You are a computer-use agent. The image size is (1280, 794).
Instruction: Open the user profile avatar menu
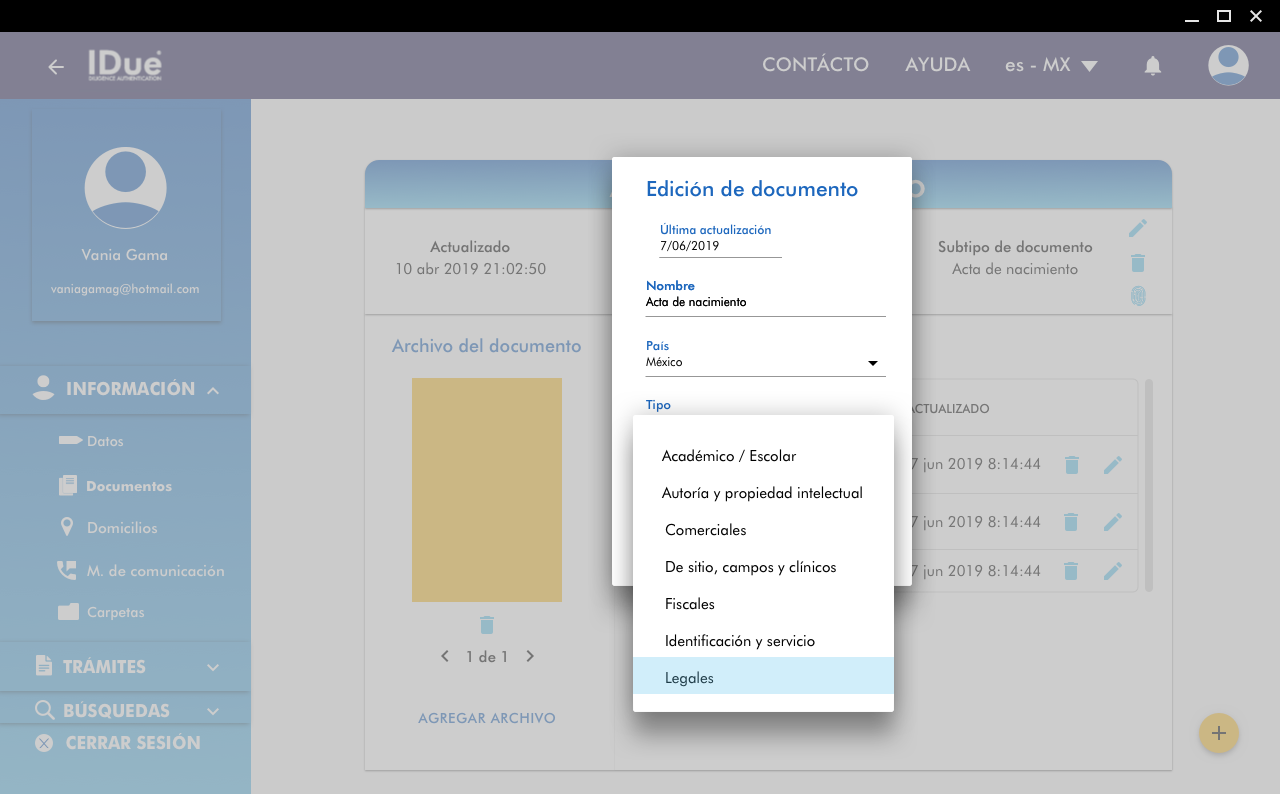tap(1227, 66)
